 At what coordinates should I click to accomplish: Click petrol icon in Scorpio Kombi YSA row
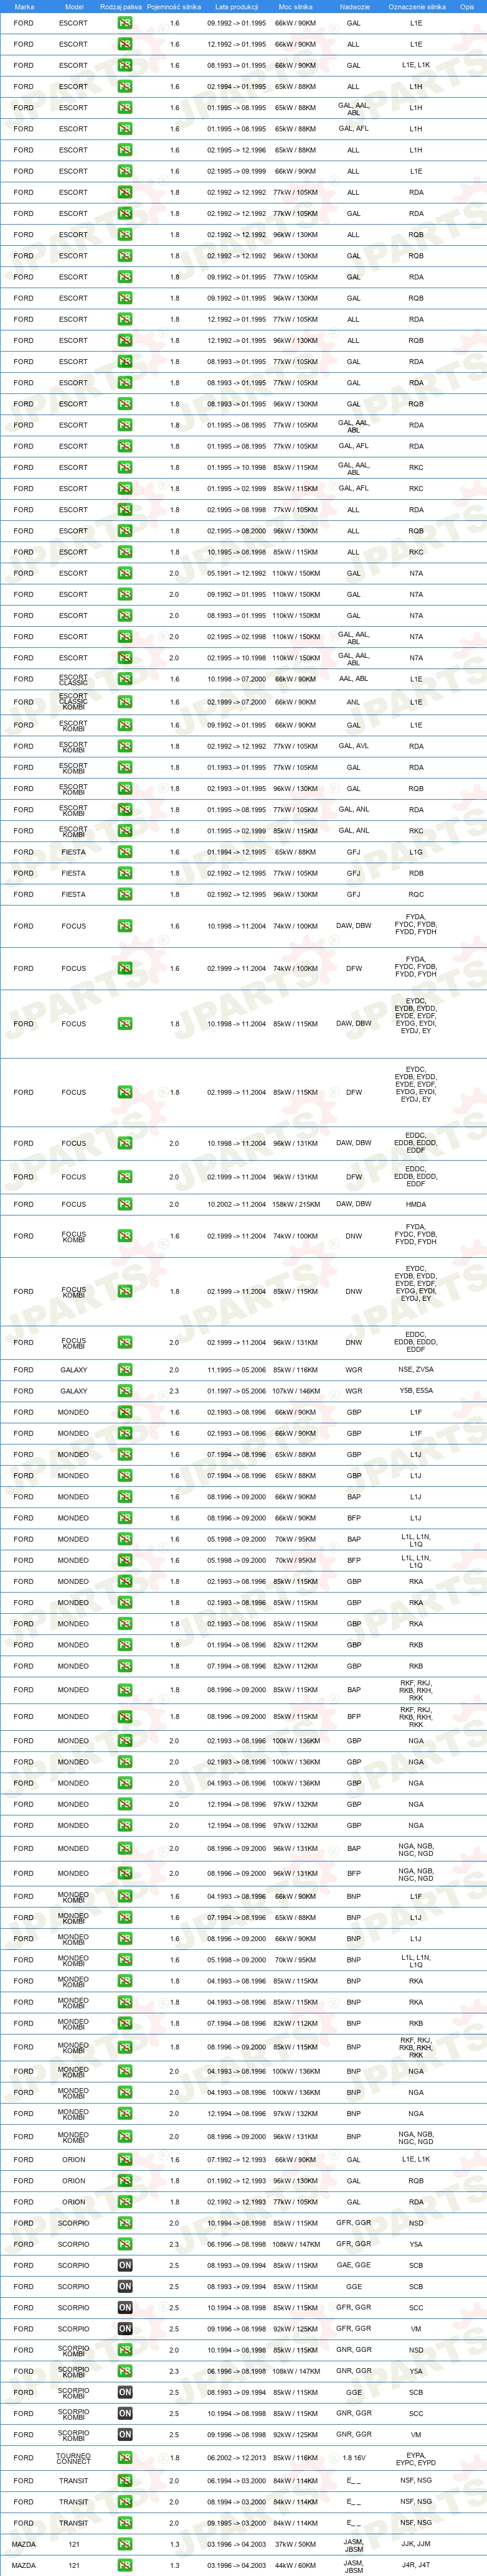(x=125, y=2371)
